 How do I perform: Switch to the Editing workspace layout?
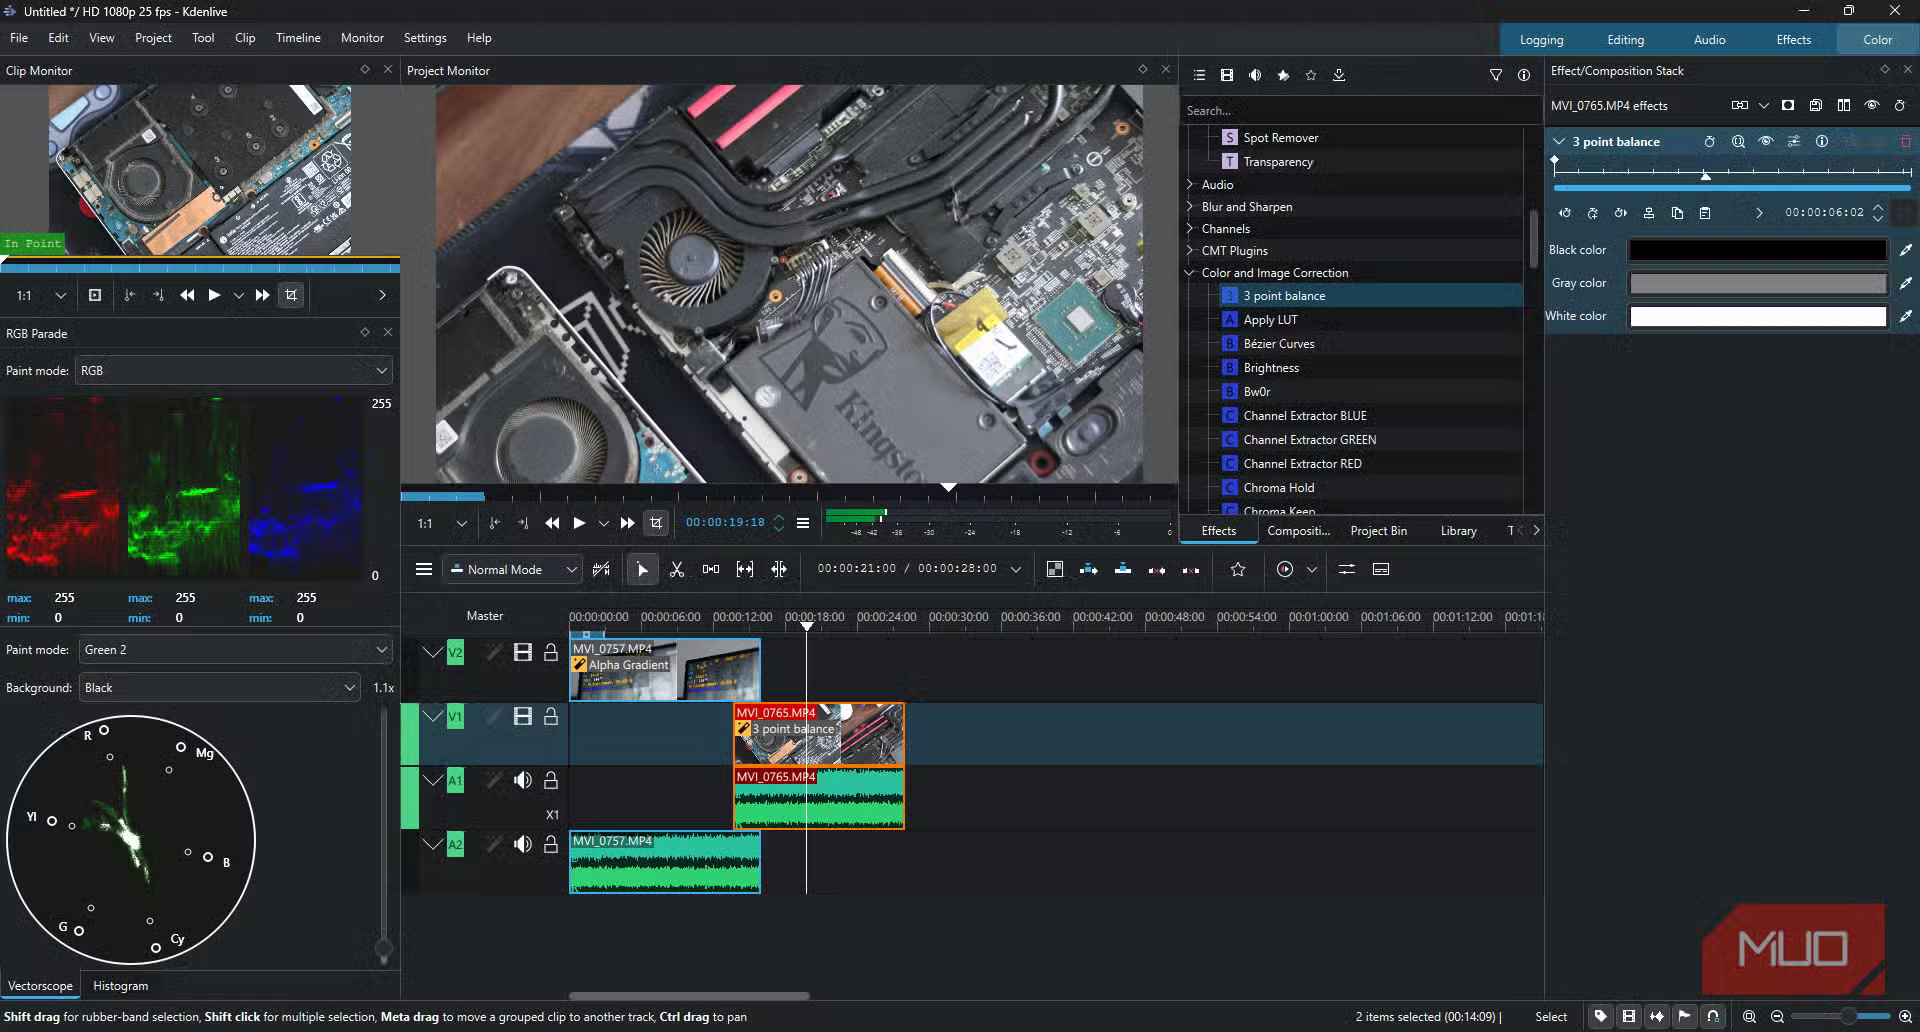pos(1625,40)
